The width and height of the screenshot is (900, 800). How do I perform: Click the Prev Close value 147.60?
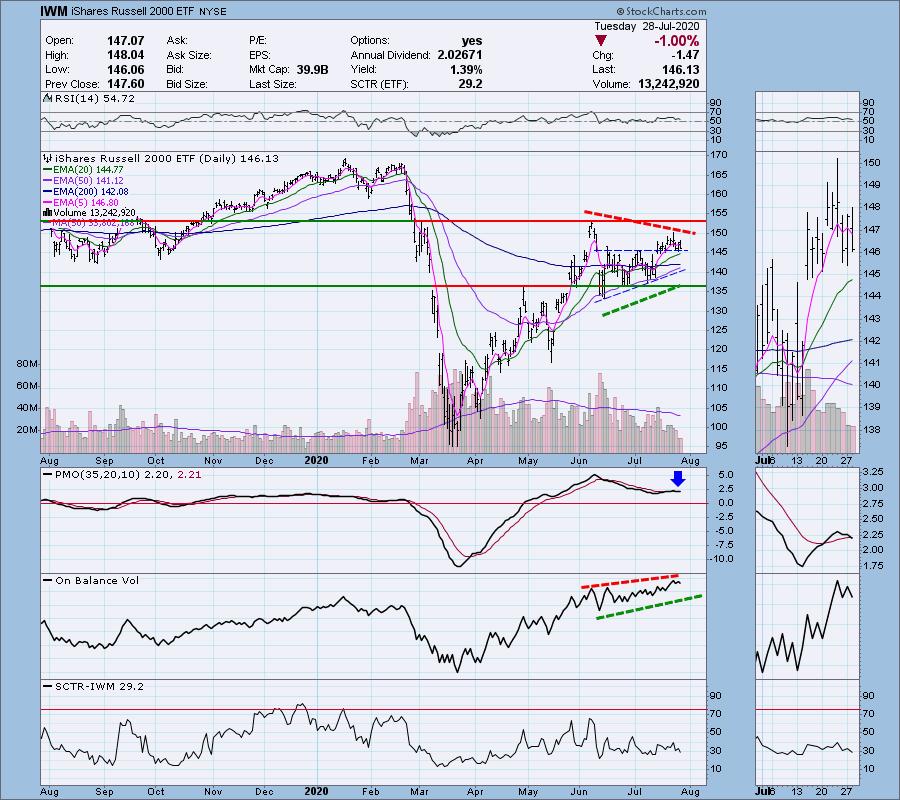pos(126,84)
